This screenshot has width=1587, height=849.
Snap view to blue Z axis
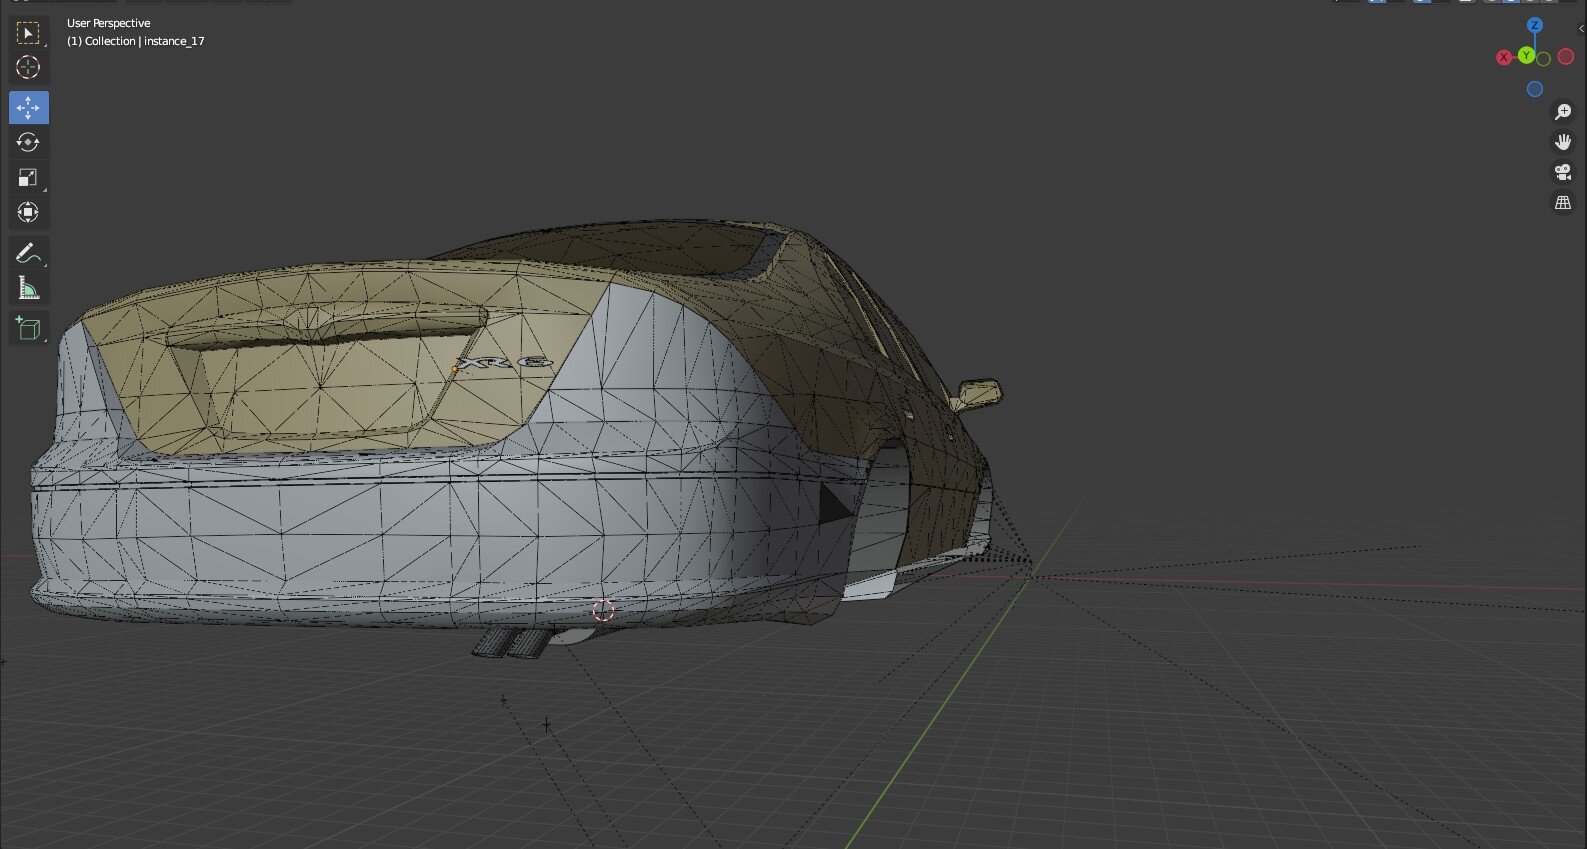click(x=1534, y=25)
